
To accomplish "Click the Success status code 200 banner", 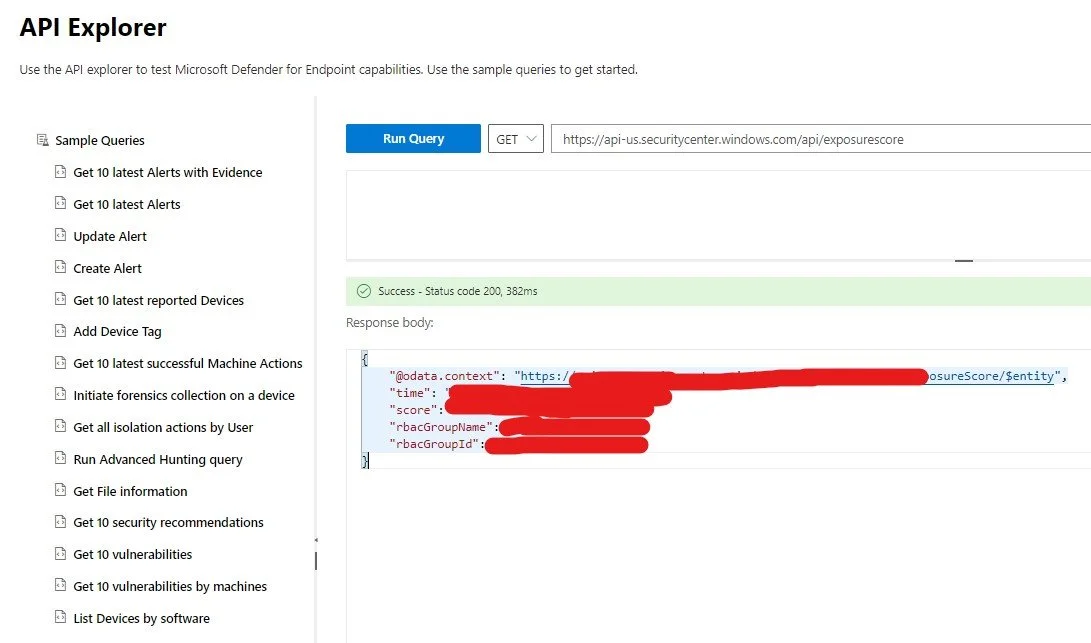I will click(718, 291).
